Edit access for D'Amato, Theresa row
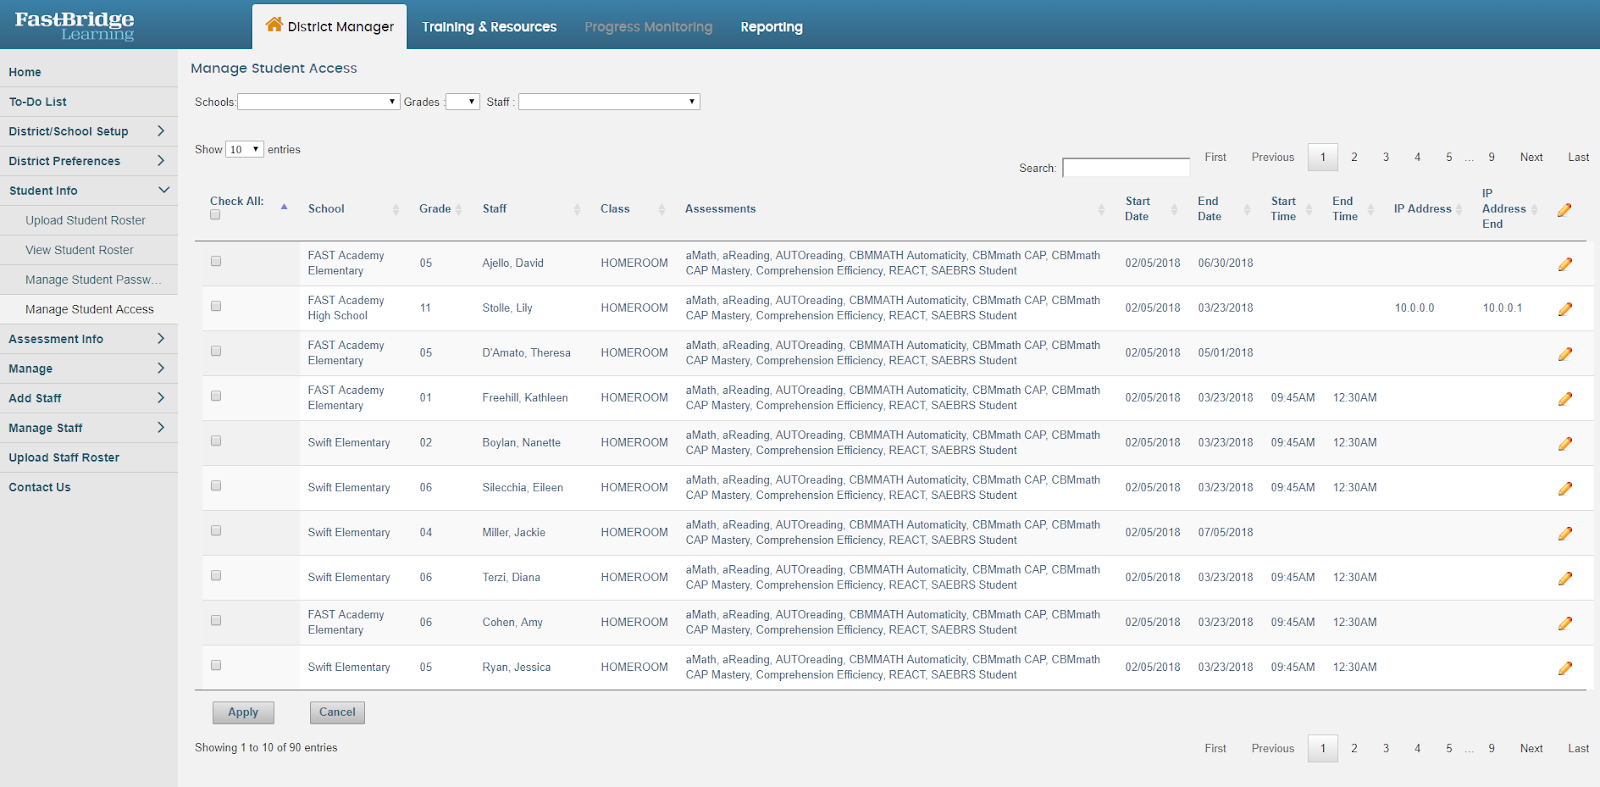 (1565, 354)
